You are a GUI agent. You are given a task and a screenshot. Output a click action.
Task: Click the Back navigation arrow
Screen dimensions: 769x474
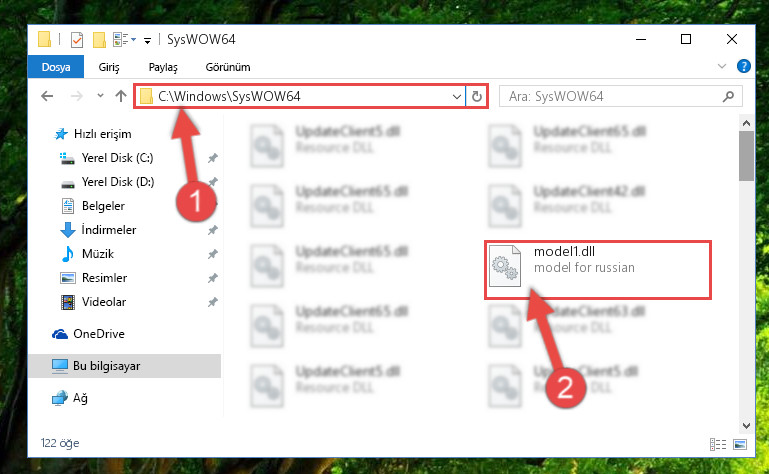47,96
